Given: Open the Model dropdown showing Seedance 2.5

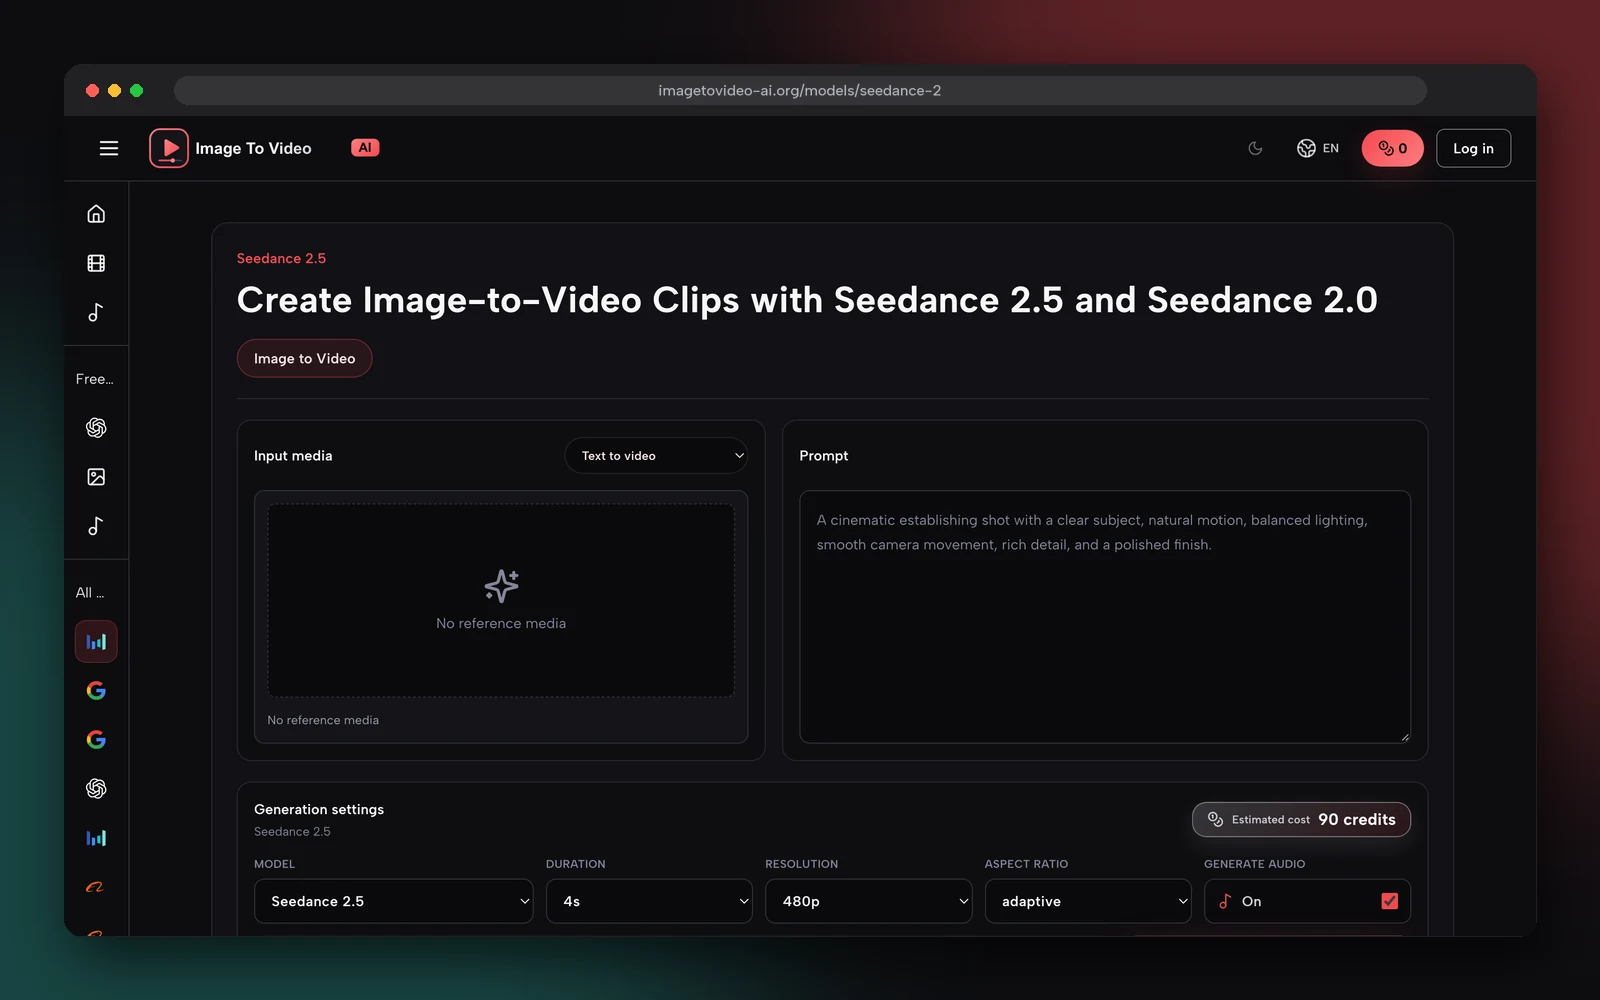Looking at the screenshot, I should click(x=394, y=901).
